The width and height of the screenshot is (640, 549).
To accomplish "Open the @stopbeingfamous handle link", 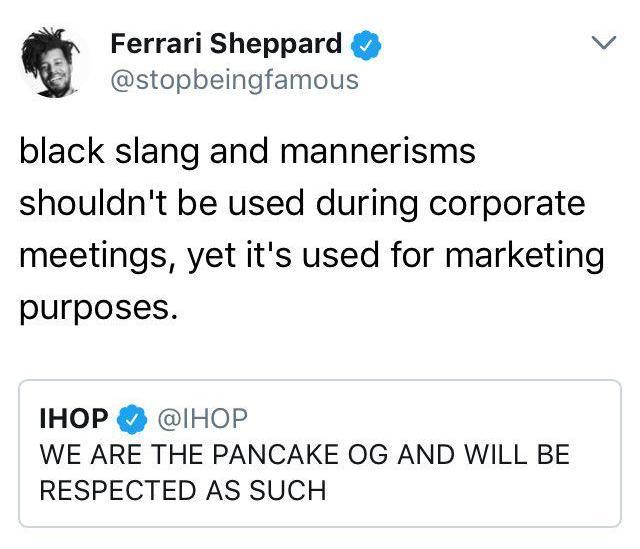I will (234, 80).
